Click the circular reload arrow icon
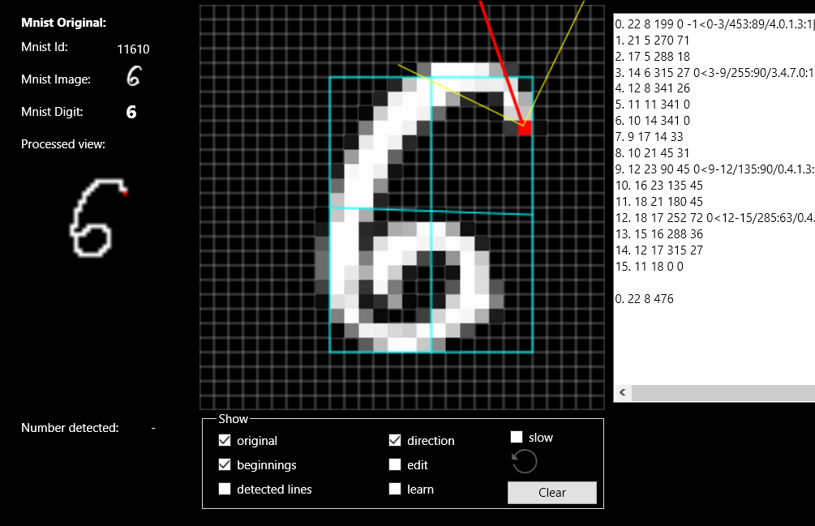 524,461
